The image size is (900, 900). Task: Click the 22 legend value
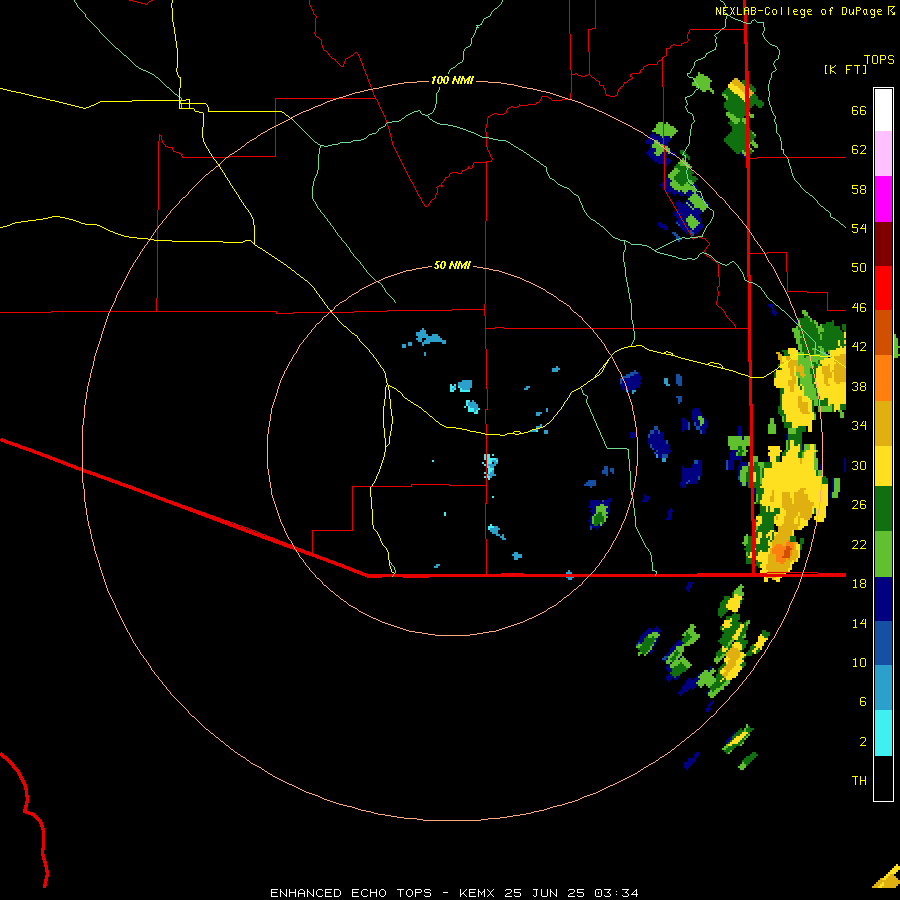(859, 544)
